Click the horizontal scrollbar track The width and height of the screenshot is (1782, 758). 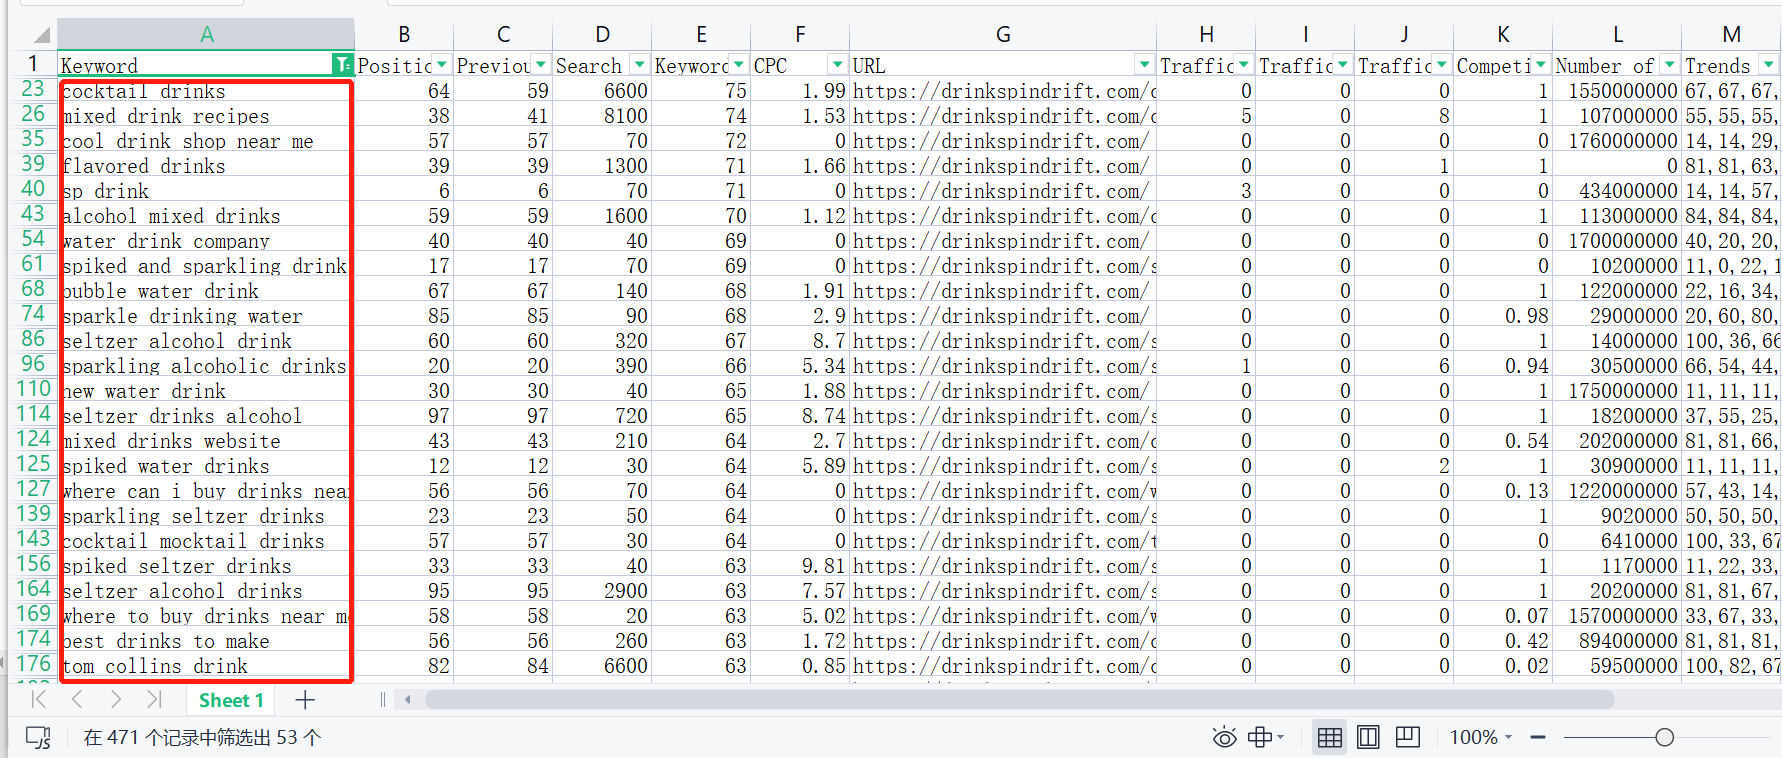pyautogui.click(x=1020, y=700)
